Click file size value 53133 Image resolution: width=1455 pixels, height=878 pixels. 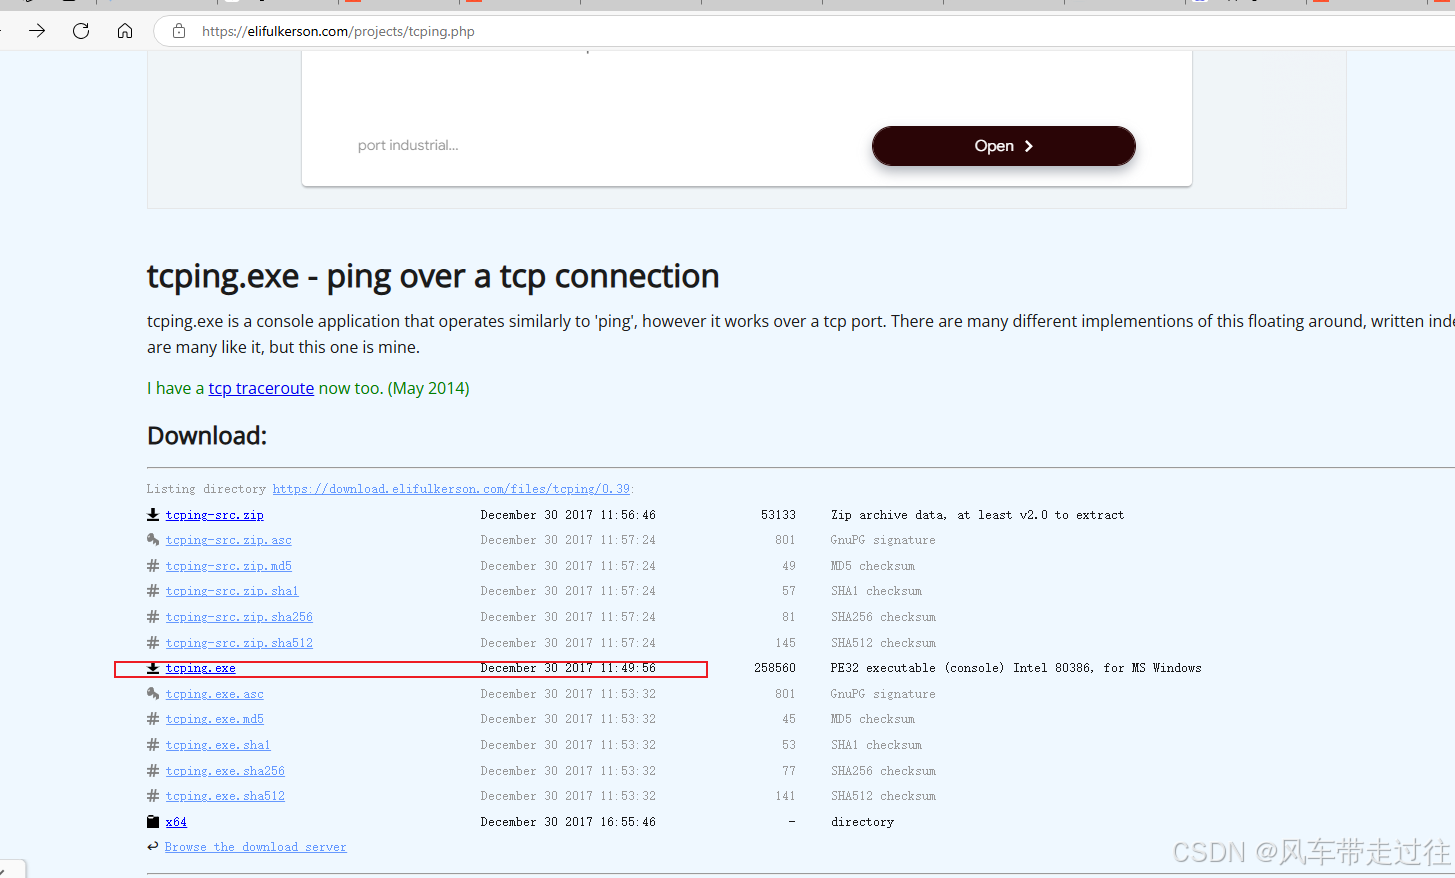778,515
